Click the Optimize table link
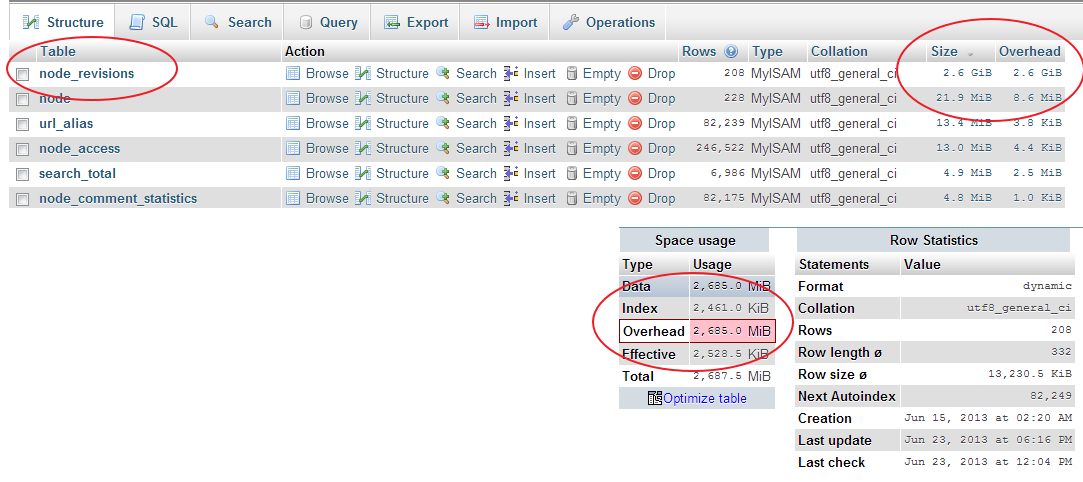 click(x=704, y=398)
